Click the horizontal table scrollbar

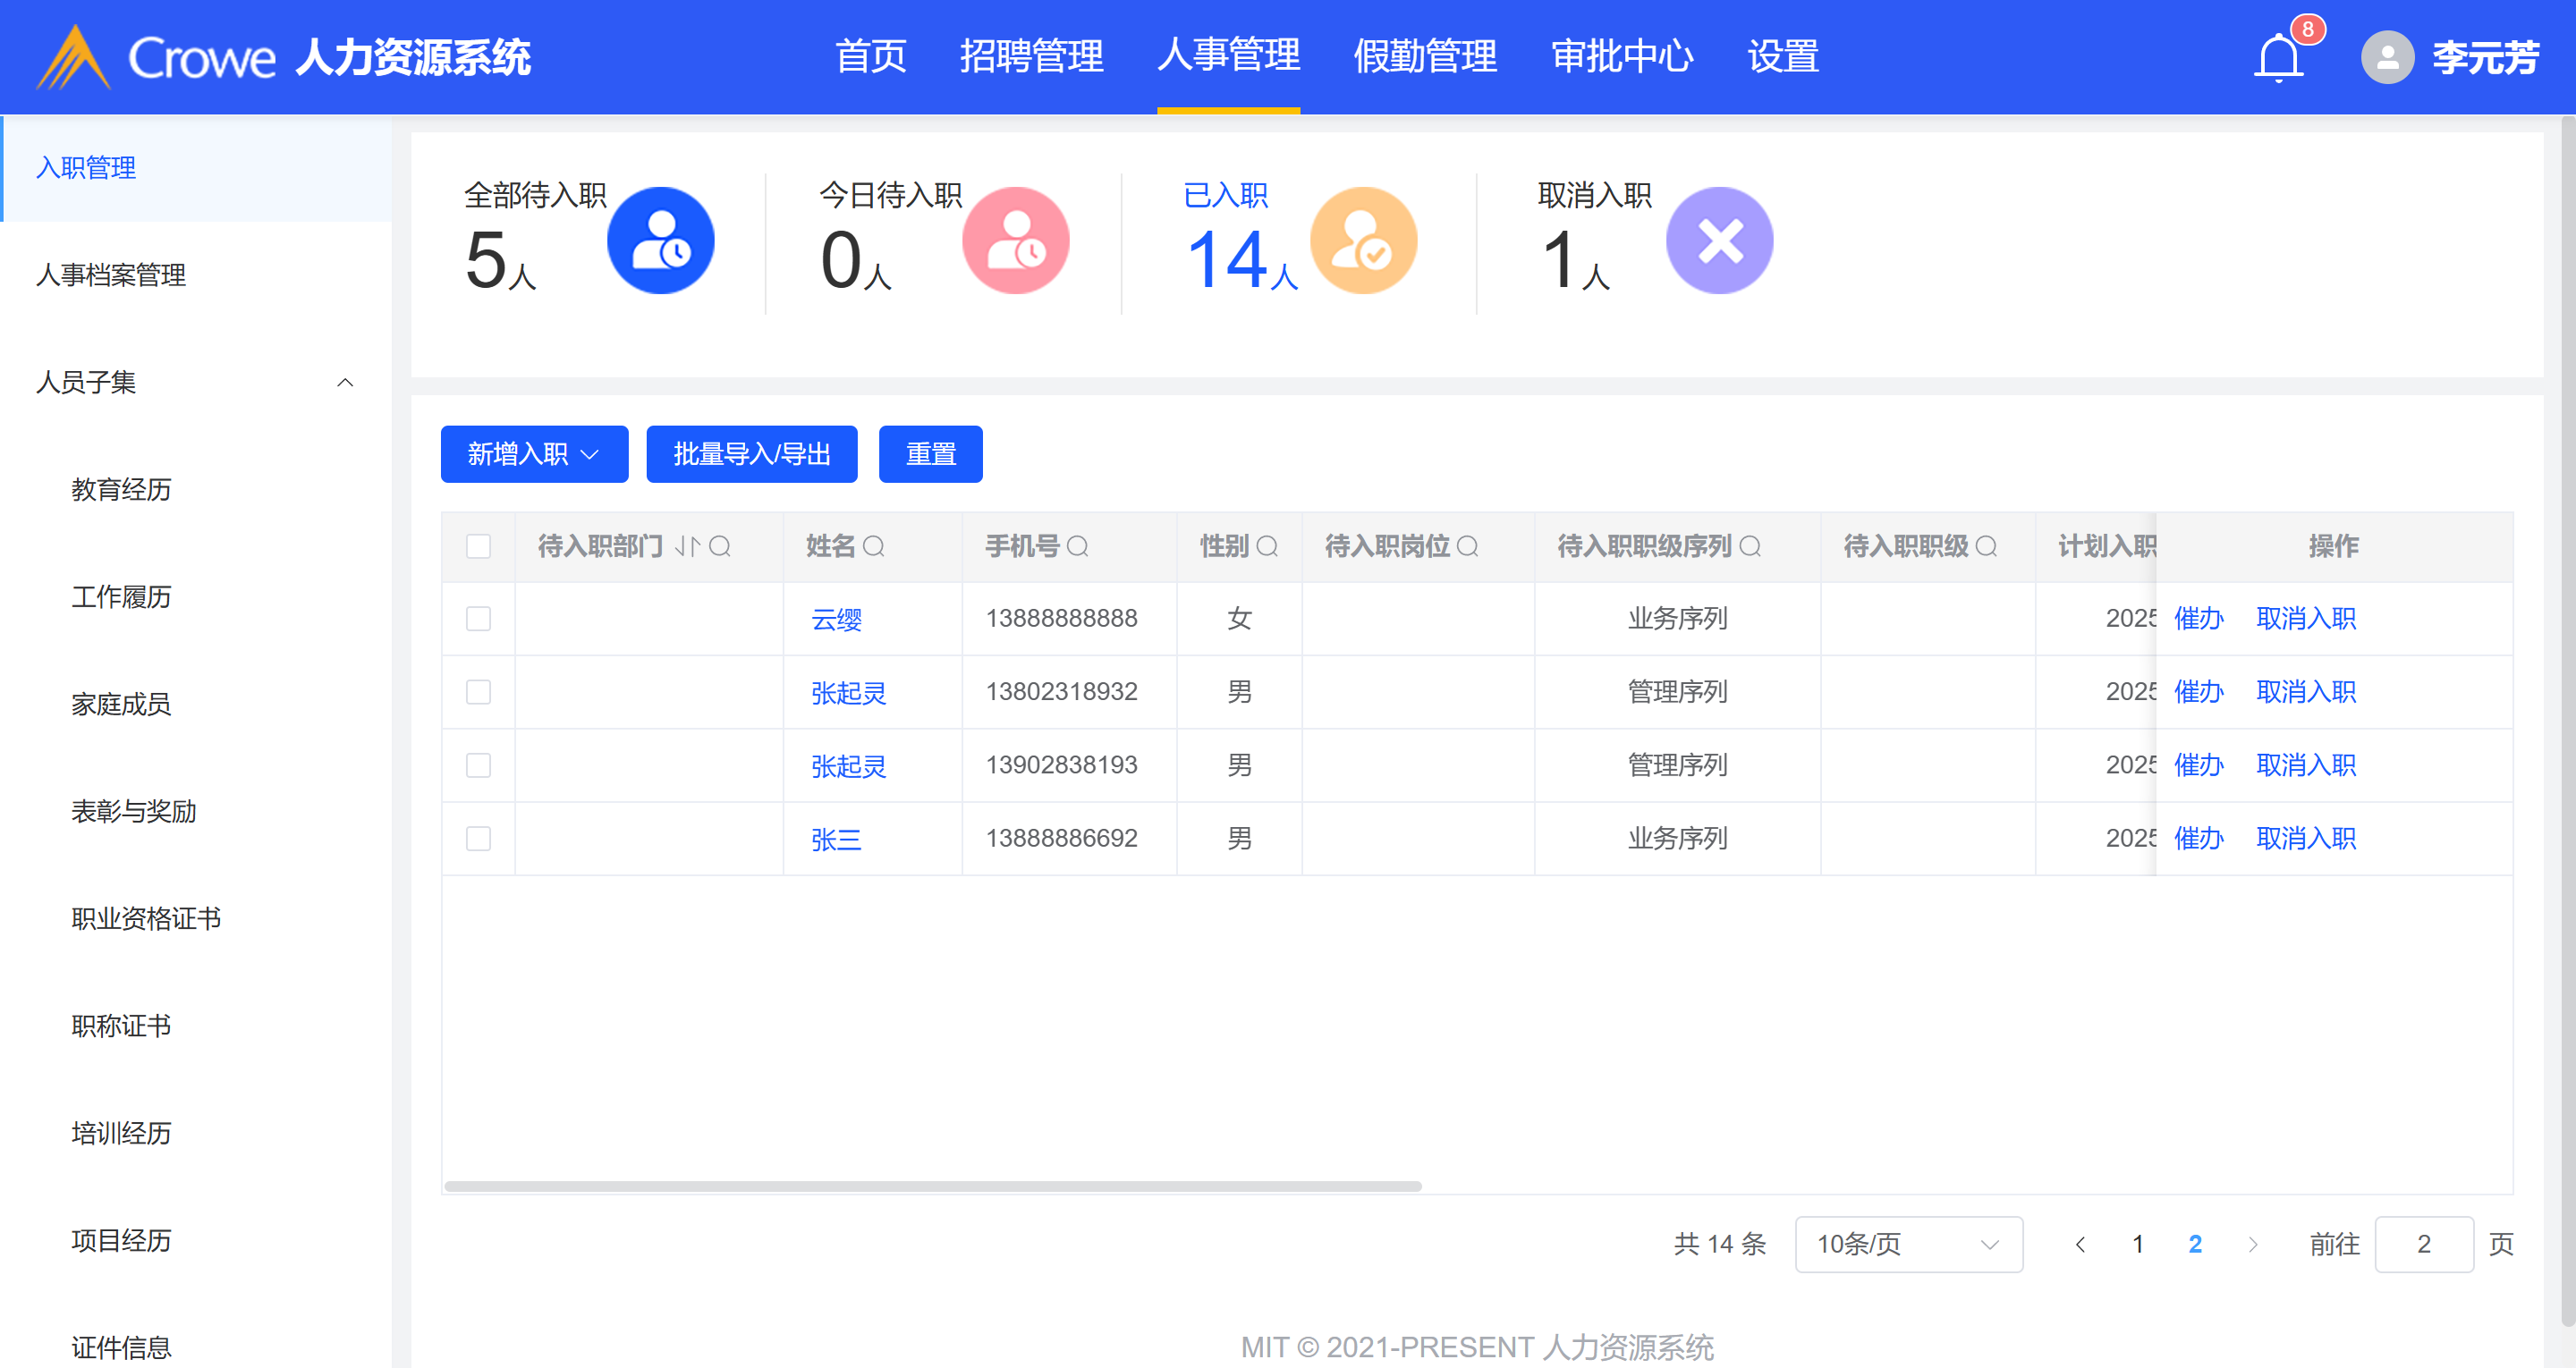(x=932, y=1186)
